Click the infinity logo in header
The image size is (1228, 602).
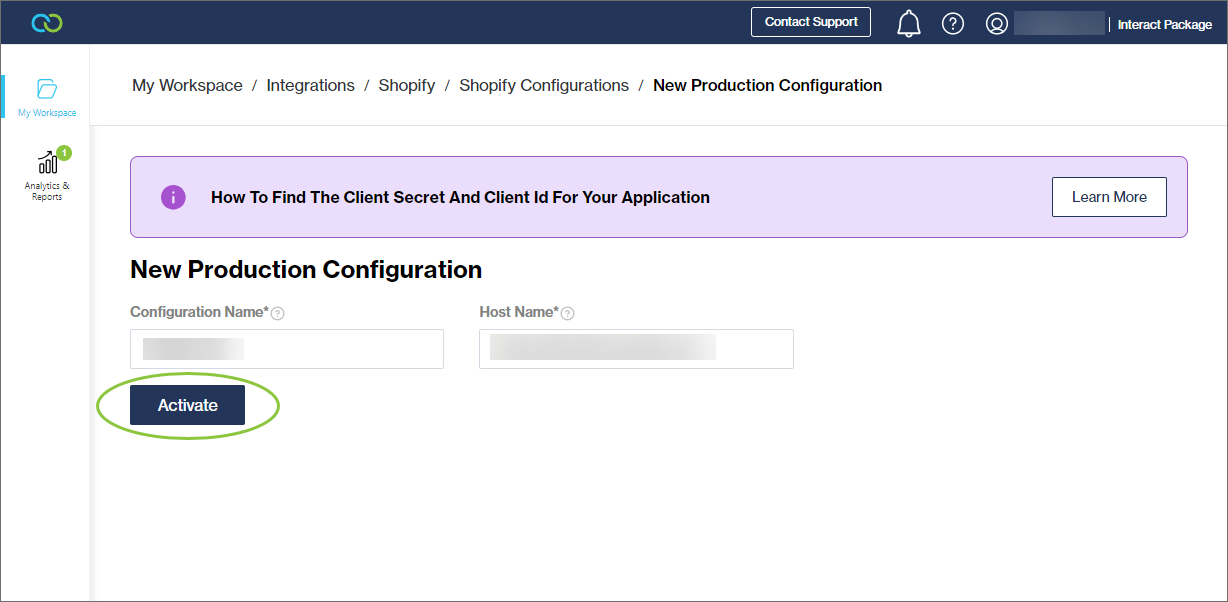(47, 23)
